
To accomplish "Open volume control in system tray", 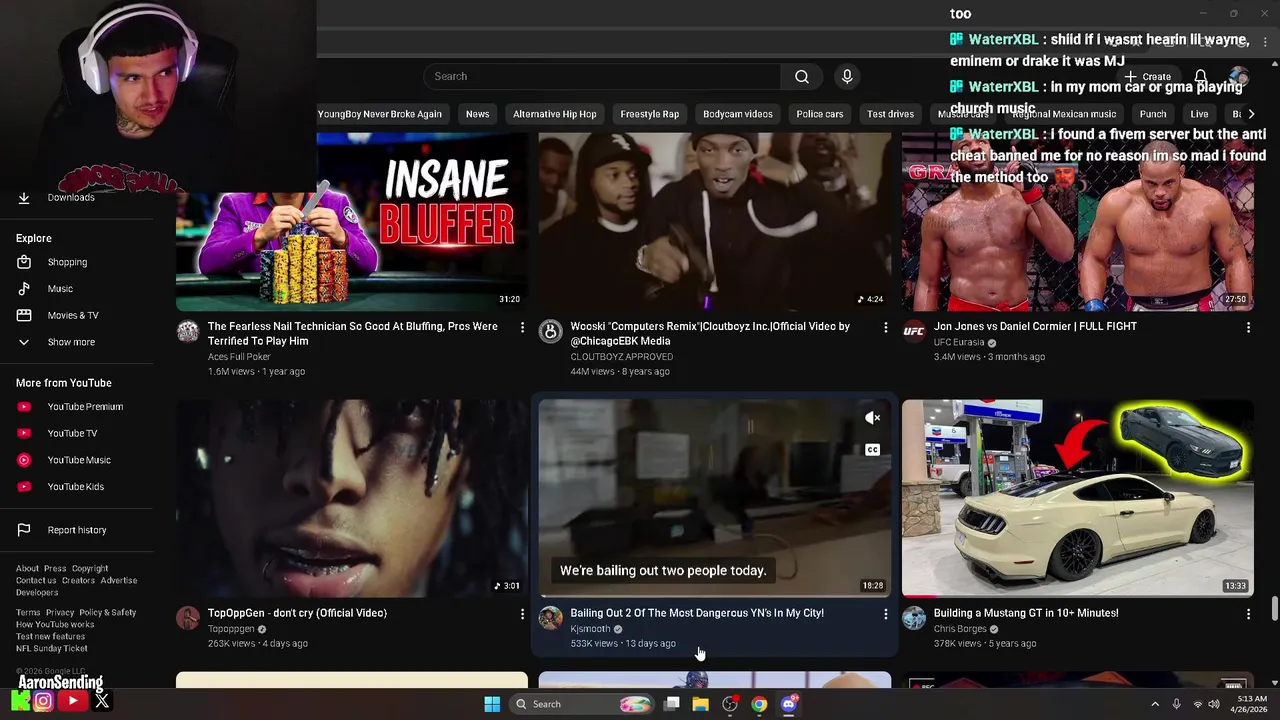I will pos(1214,704).
